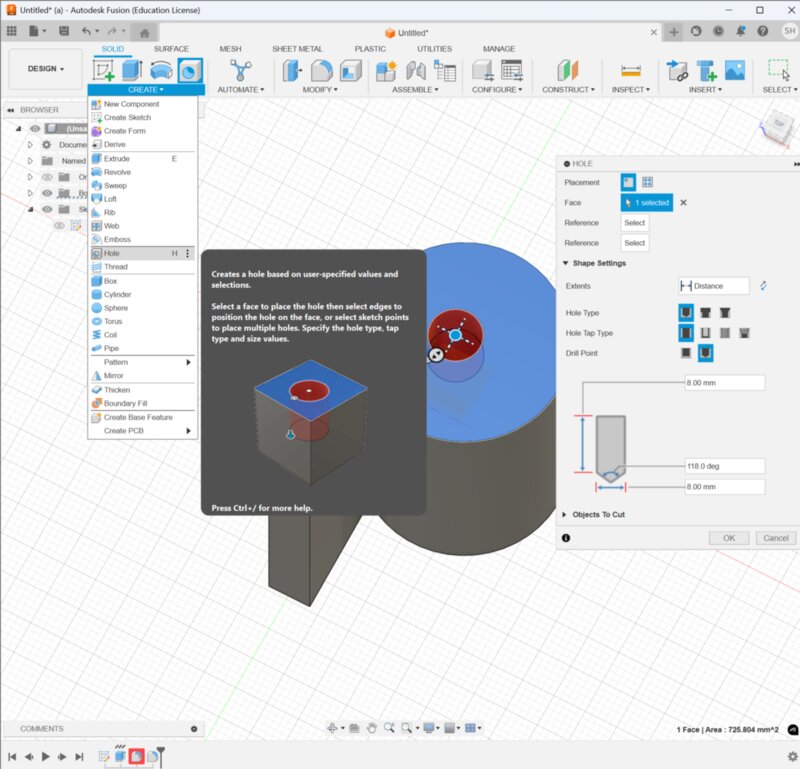Click the Press Pull modify icon
This screenshot has height=769, width=800.
292,70
